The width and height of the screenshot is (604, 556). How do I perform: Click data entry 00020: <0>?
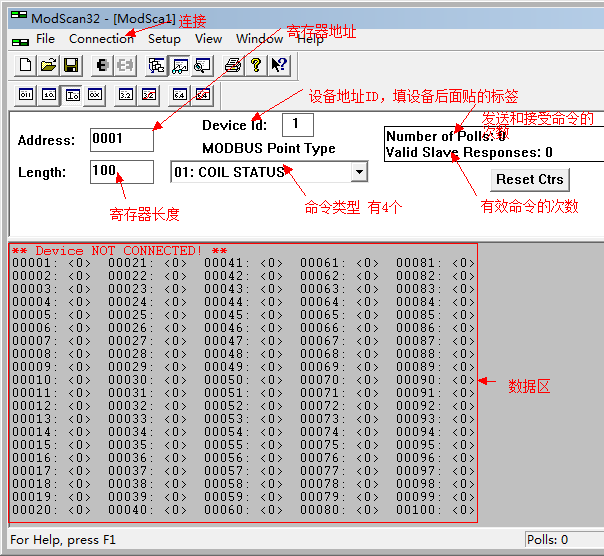51,510
